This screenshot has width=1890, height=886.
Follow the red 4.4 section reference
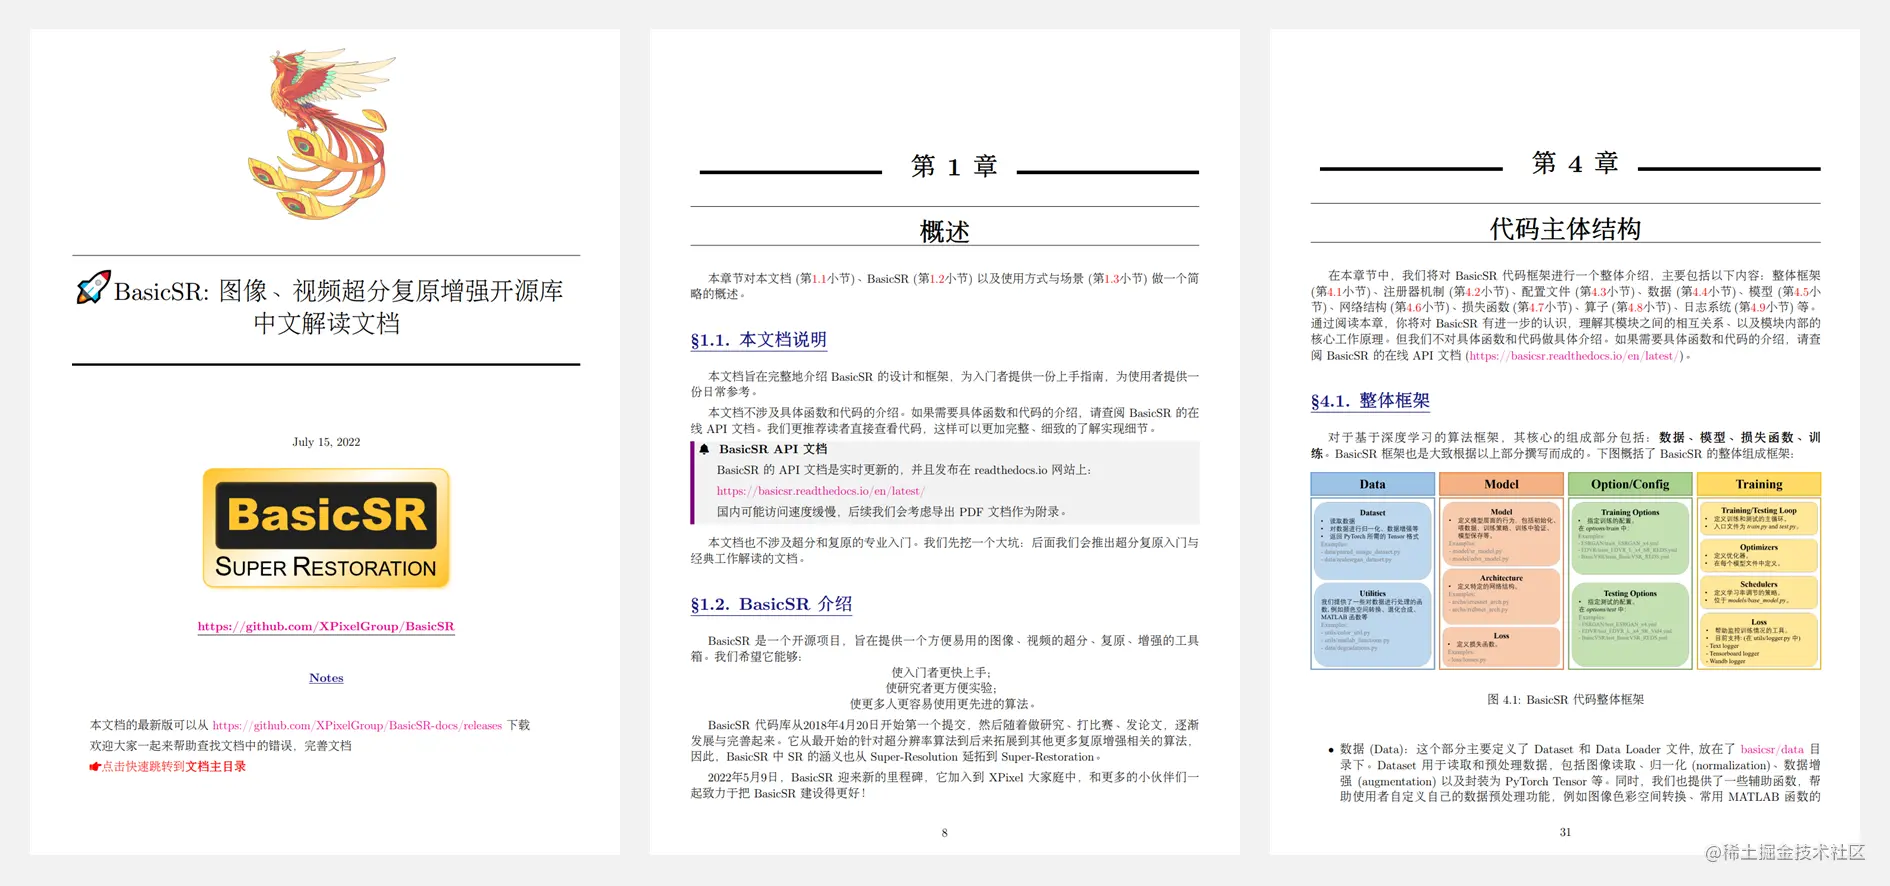tap(1700, 292)
